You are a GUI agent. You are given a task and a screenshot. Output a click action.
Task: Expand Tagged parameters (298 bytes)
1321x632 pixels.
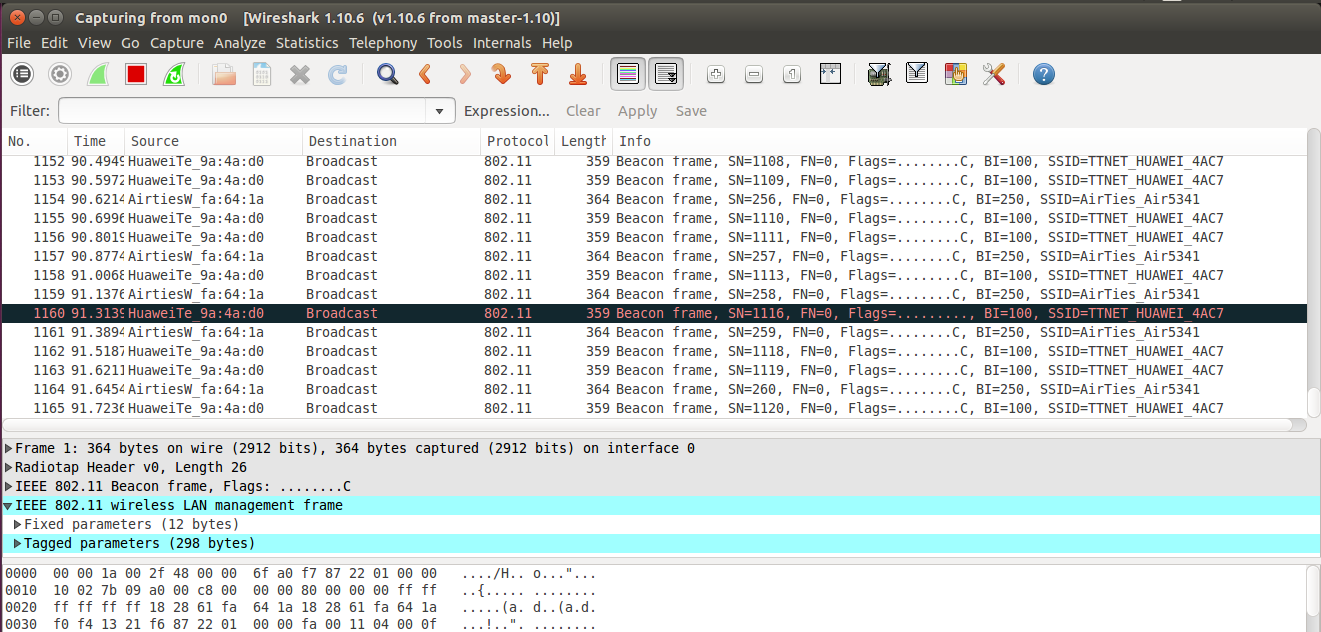(17, 543)
